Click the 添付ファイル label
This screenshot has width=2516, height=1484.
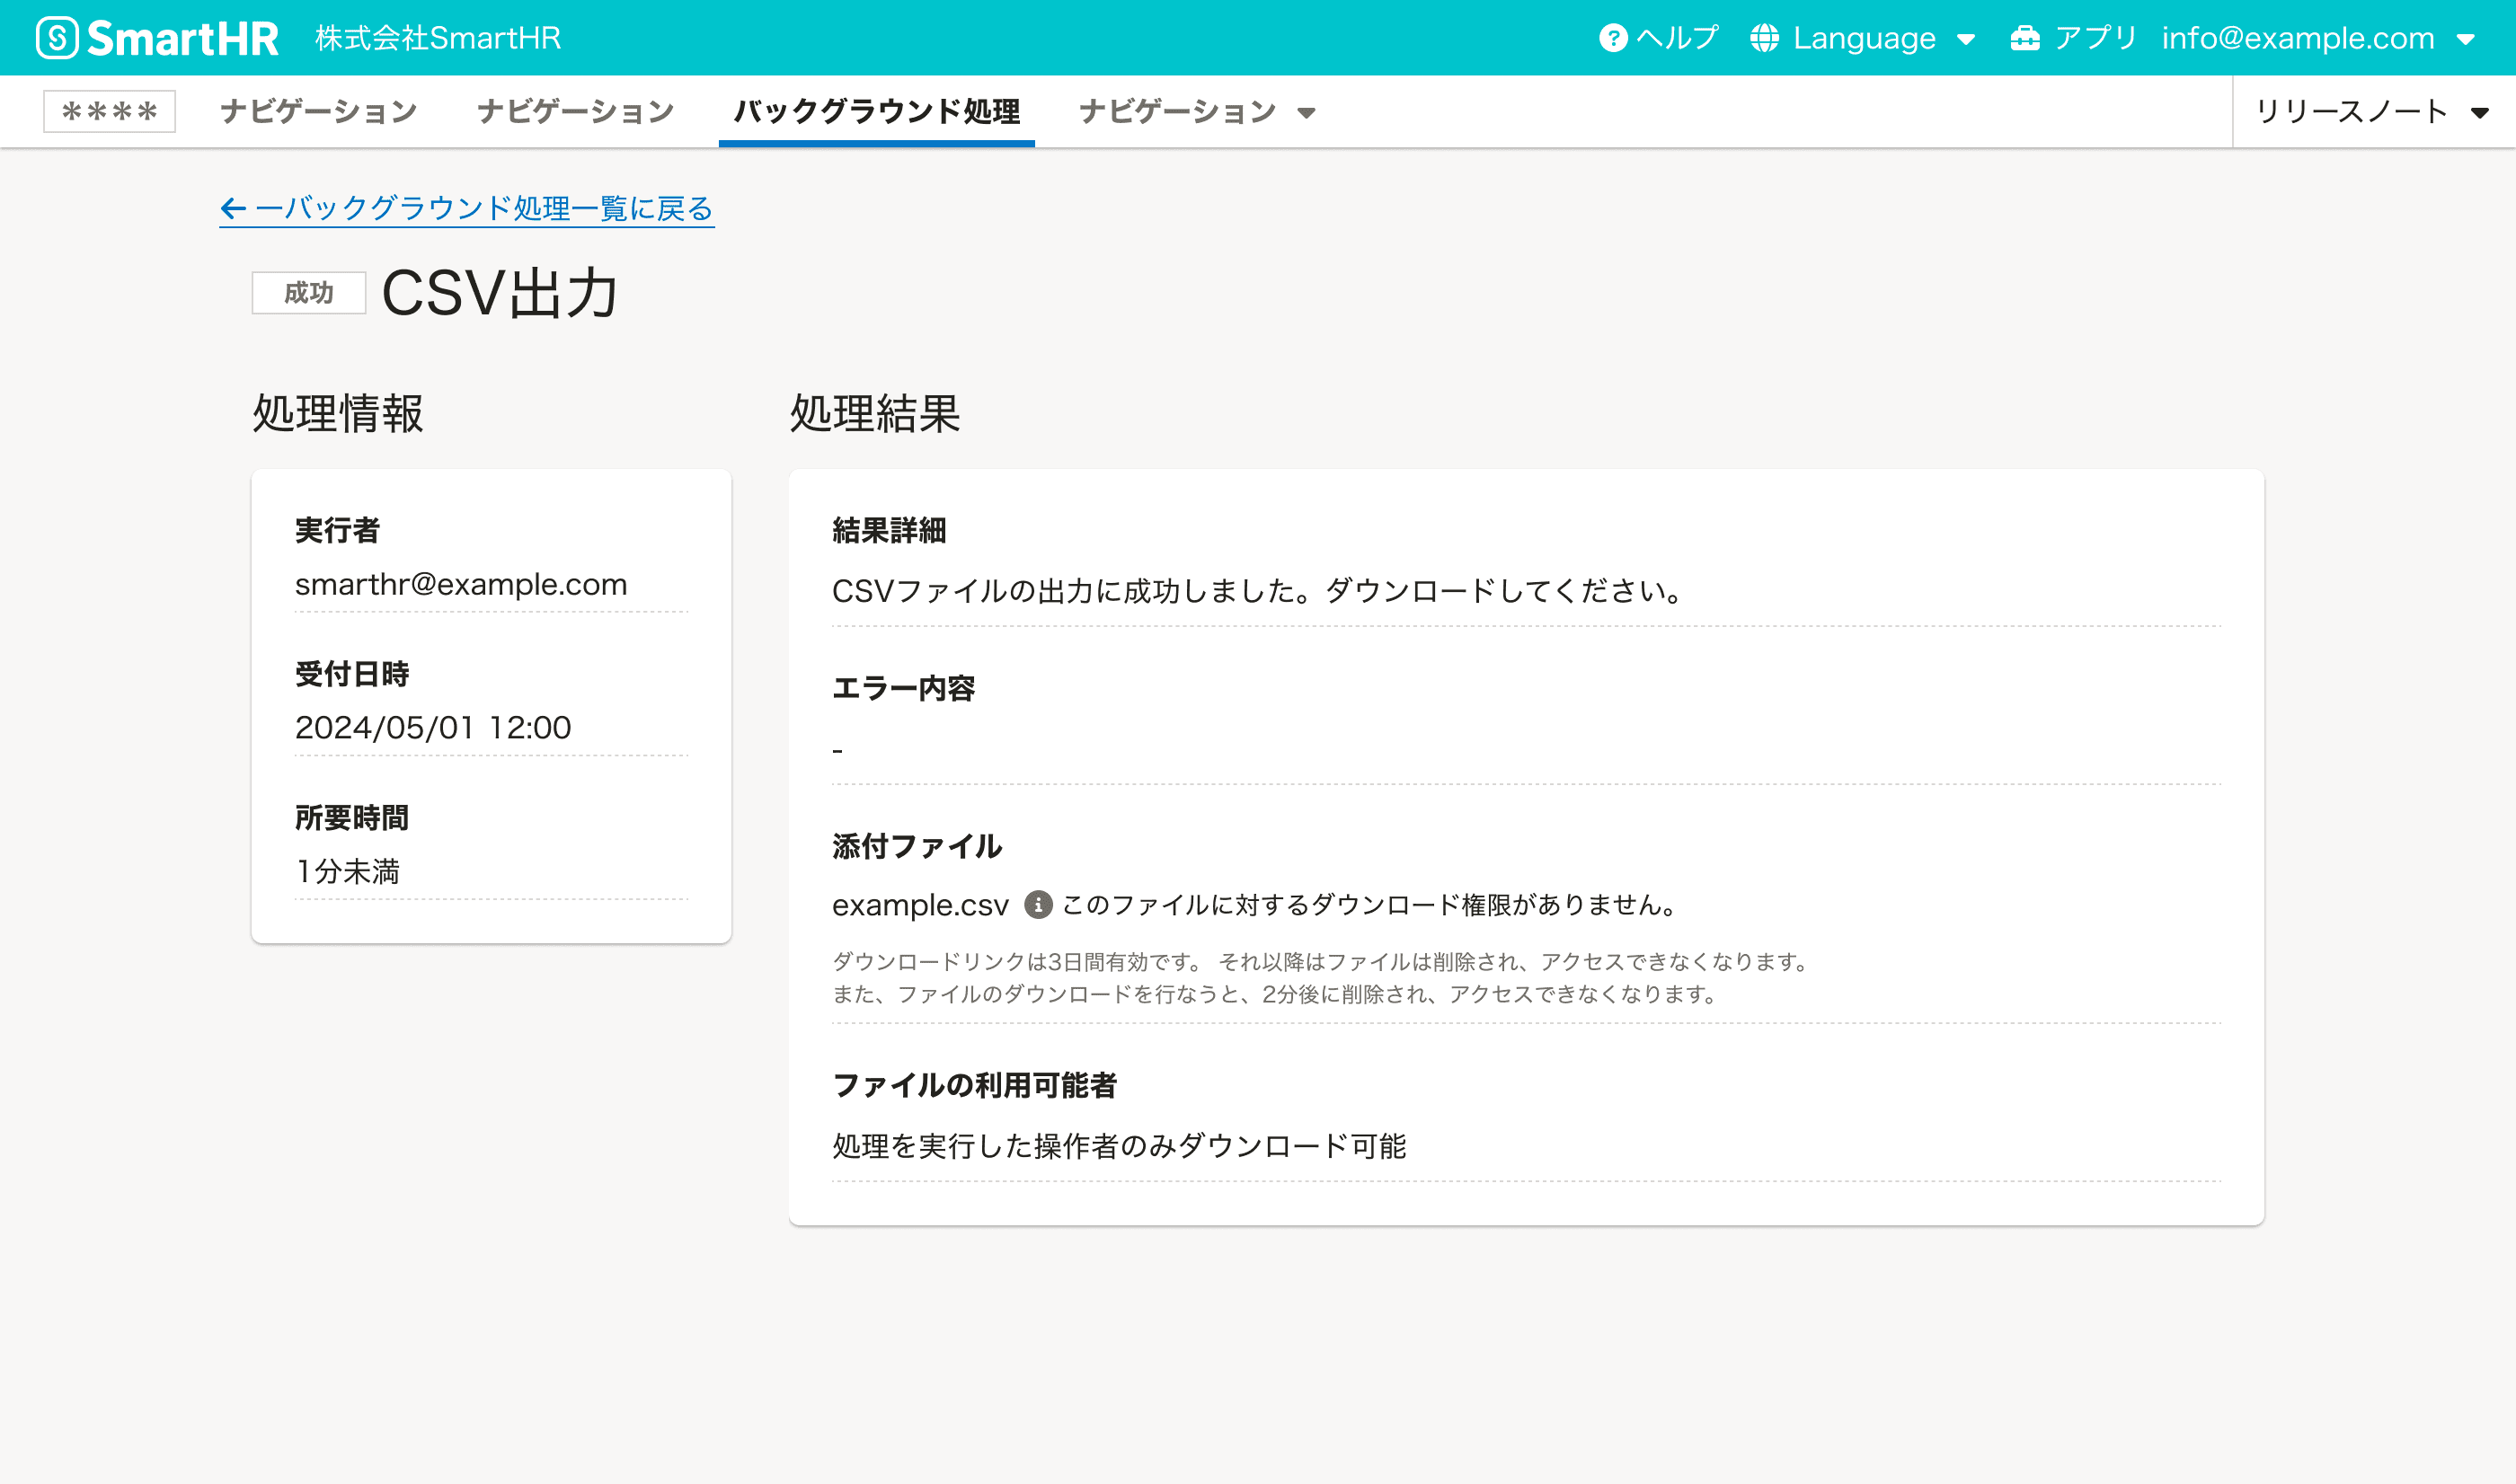pyautogui.click(x=917, y=846)
